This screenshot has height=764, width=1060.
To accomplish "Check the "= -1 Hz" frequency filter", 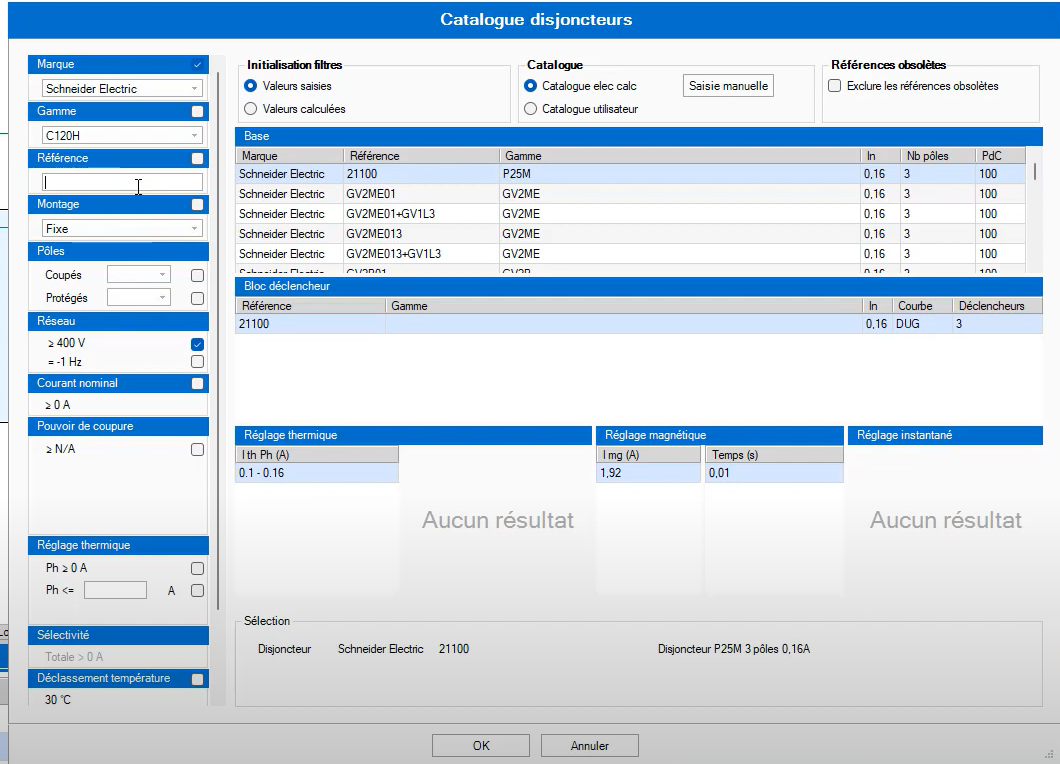I will 196,361.
